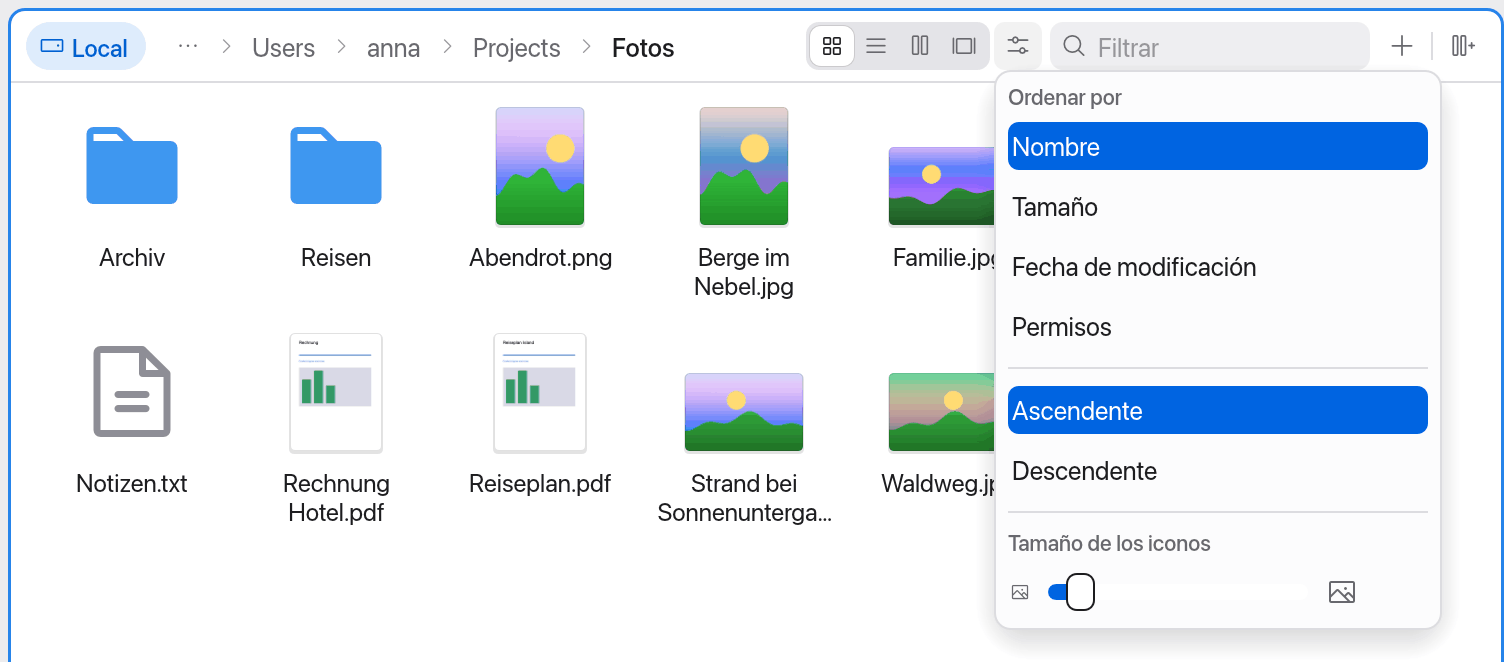The image size is (1504, 662).
Task: Open the Archiv folder icon
Action: click(132, 166)
